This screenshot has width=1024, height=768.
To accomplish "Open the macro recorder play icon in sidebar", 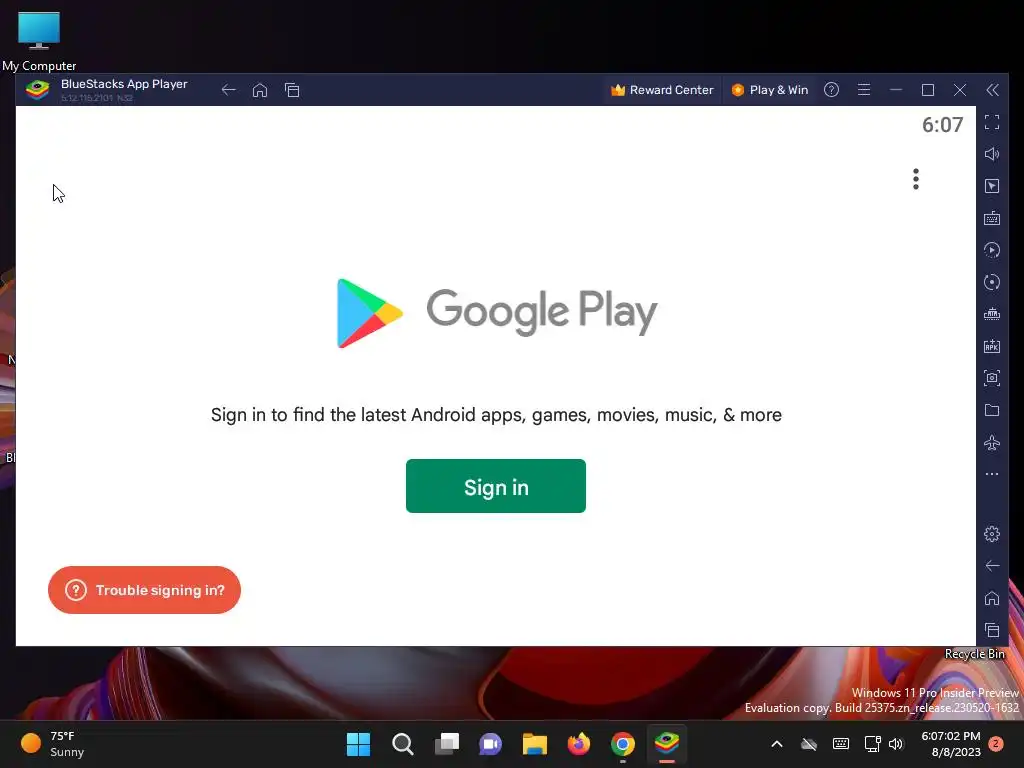I will (x=991, y=250).
